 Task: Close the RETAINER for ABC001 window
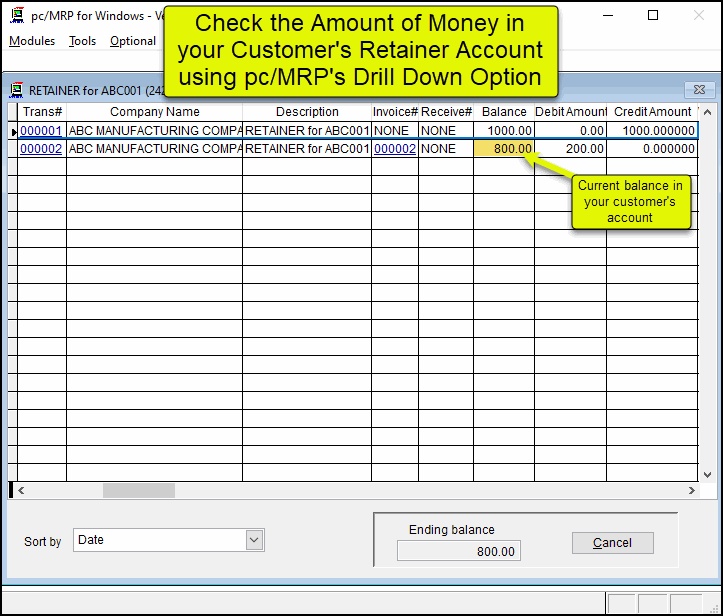tap(699, 89)
